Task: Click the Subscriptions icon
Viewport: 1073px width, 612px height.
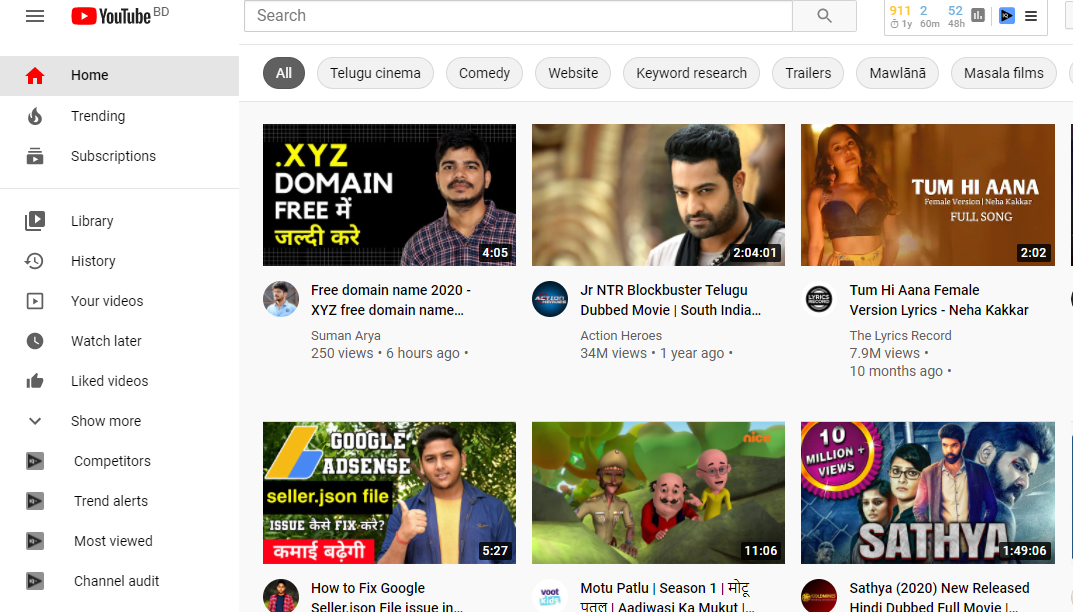Action: [35, 156]
